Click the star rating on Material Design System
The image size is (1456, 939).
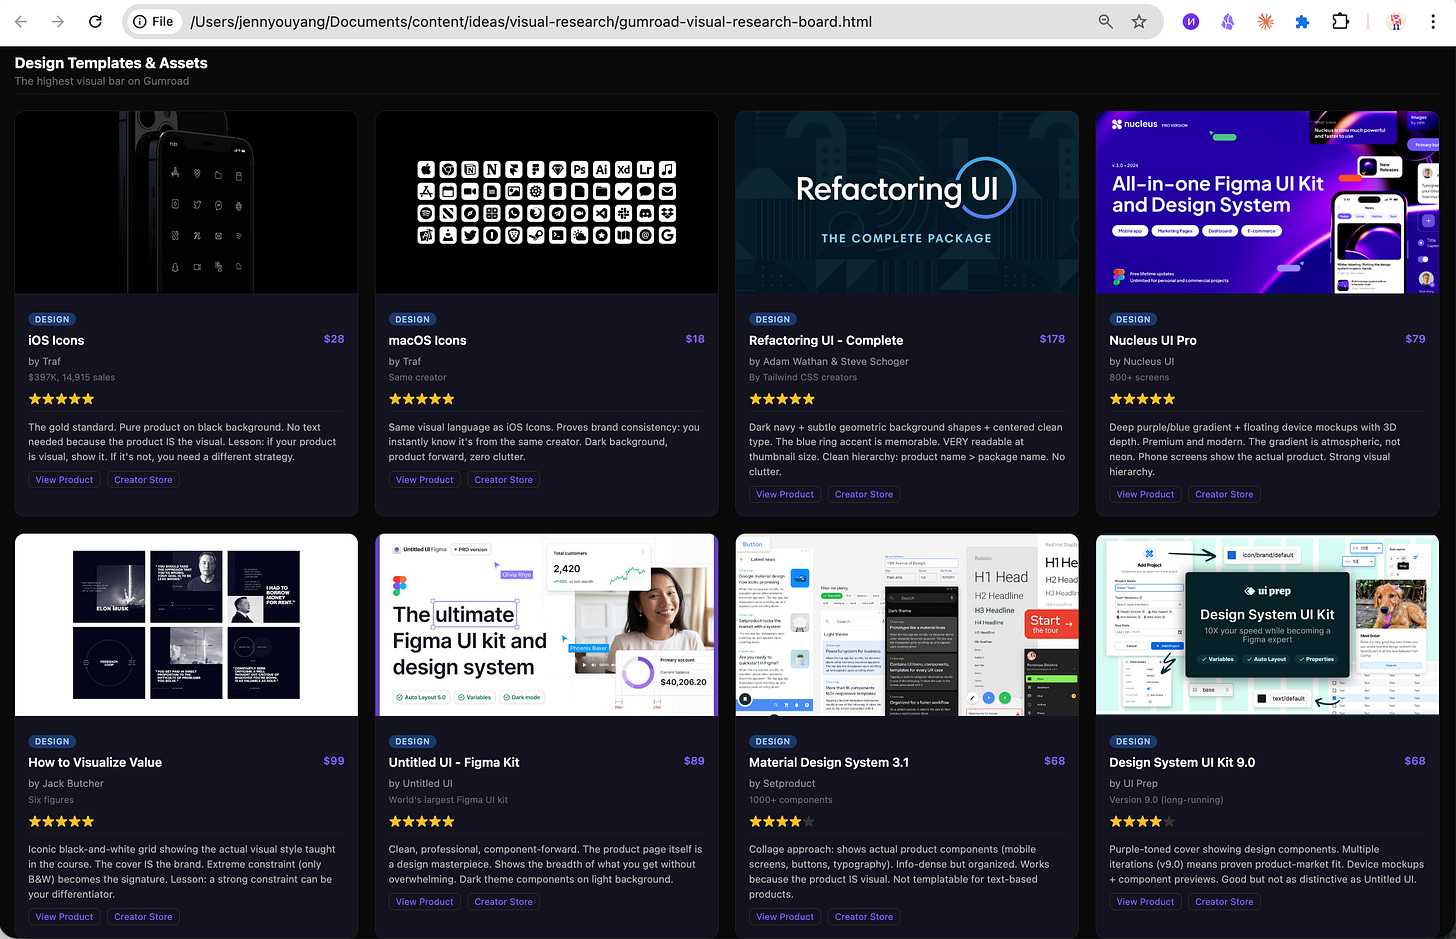coord(782,821)
